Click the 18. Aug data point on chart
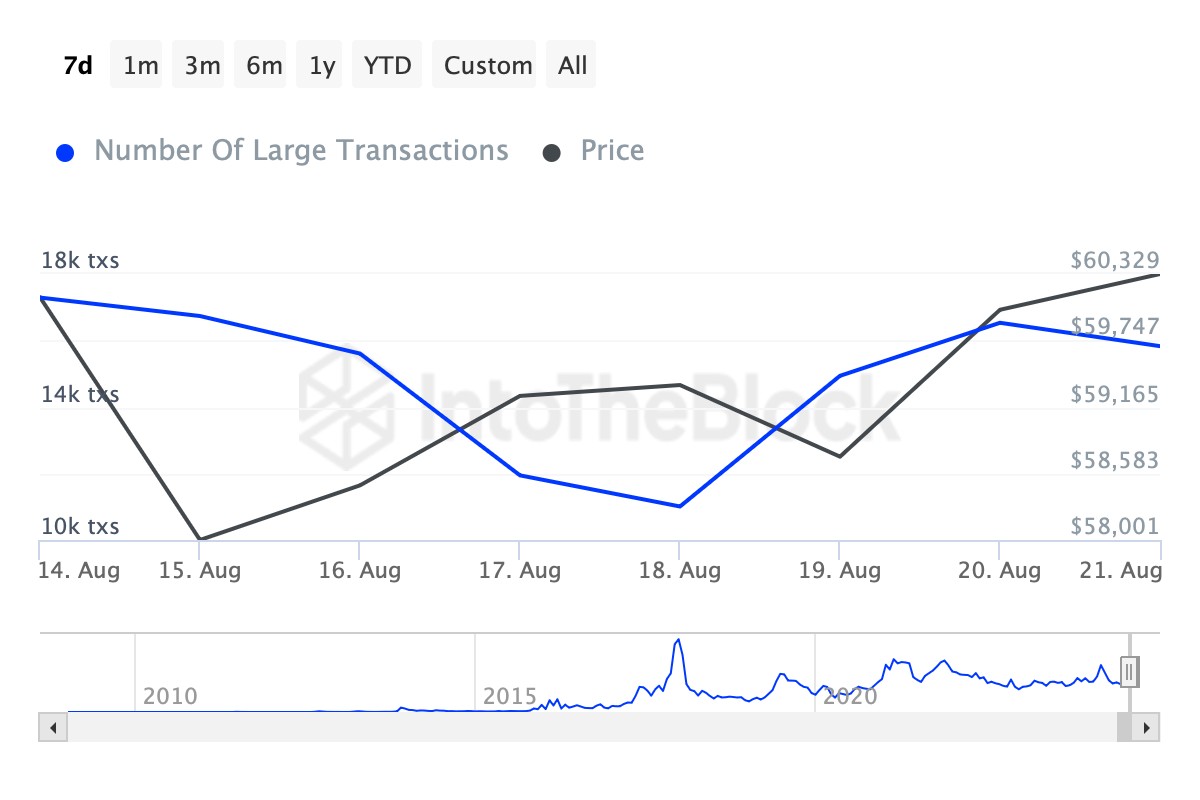The height and width of the screenshot is (800, 1200). pyautogui.click(x=680, y=506)
